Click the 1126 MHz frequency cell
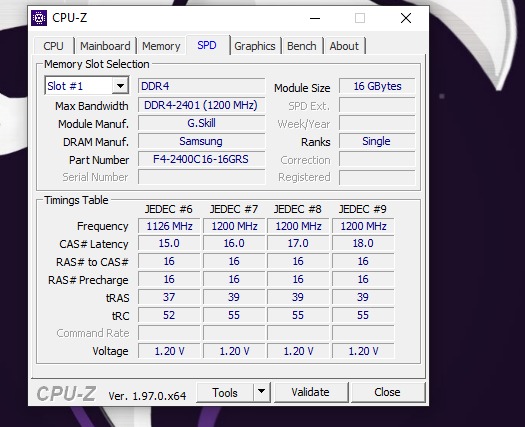The image size is (525, 427). click(169, 226)
